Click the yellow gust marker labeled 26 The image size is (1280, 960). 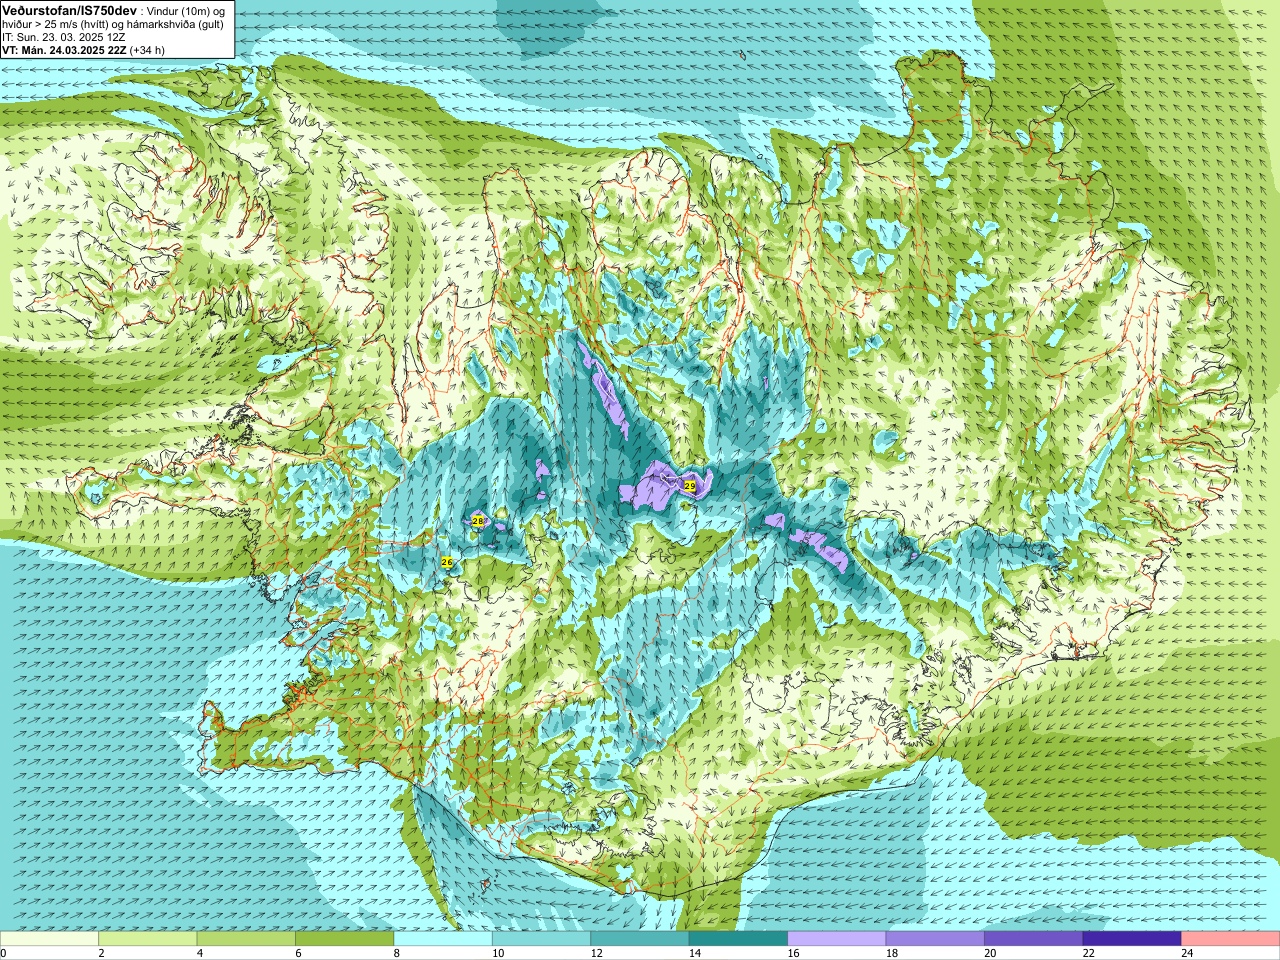click(x=447, y=563)
